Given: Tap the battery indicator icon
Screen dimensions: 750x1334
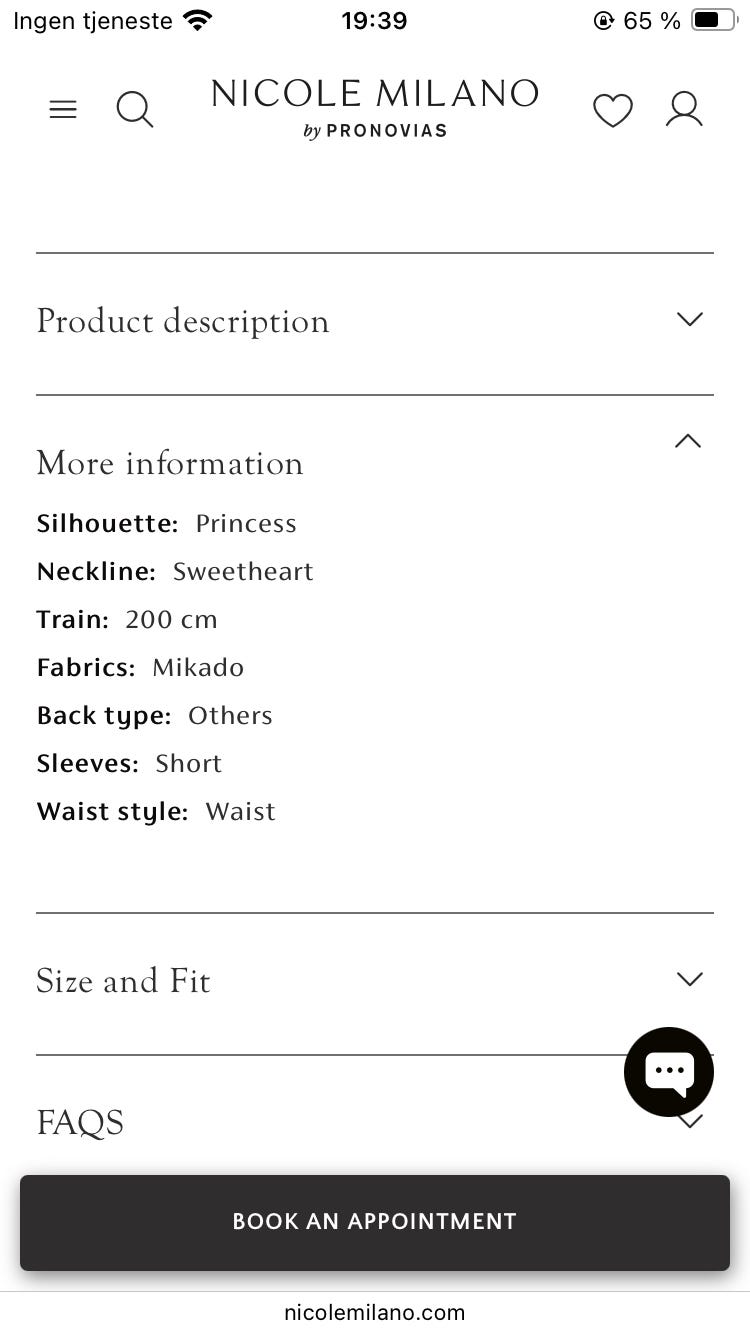Looking at the screenshot, I should coord(714,21).
